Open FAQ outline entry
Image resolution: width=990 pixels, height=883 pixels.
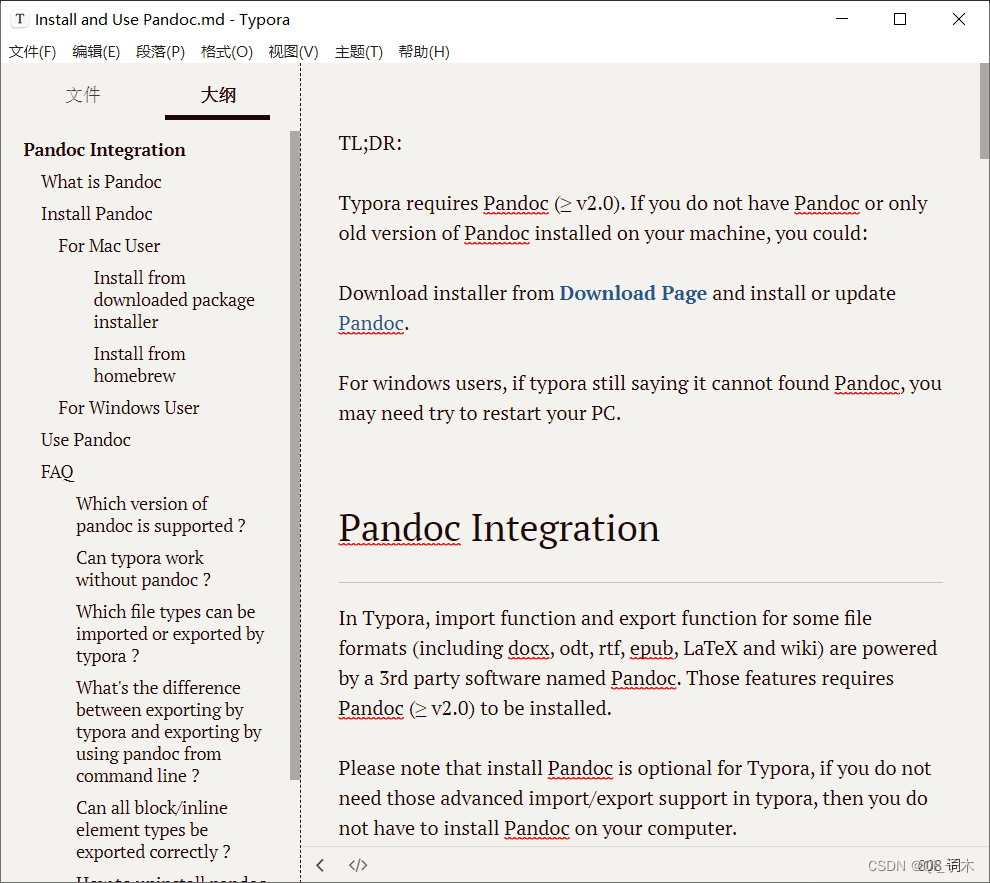[57, 472]
